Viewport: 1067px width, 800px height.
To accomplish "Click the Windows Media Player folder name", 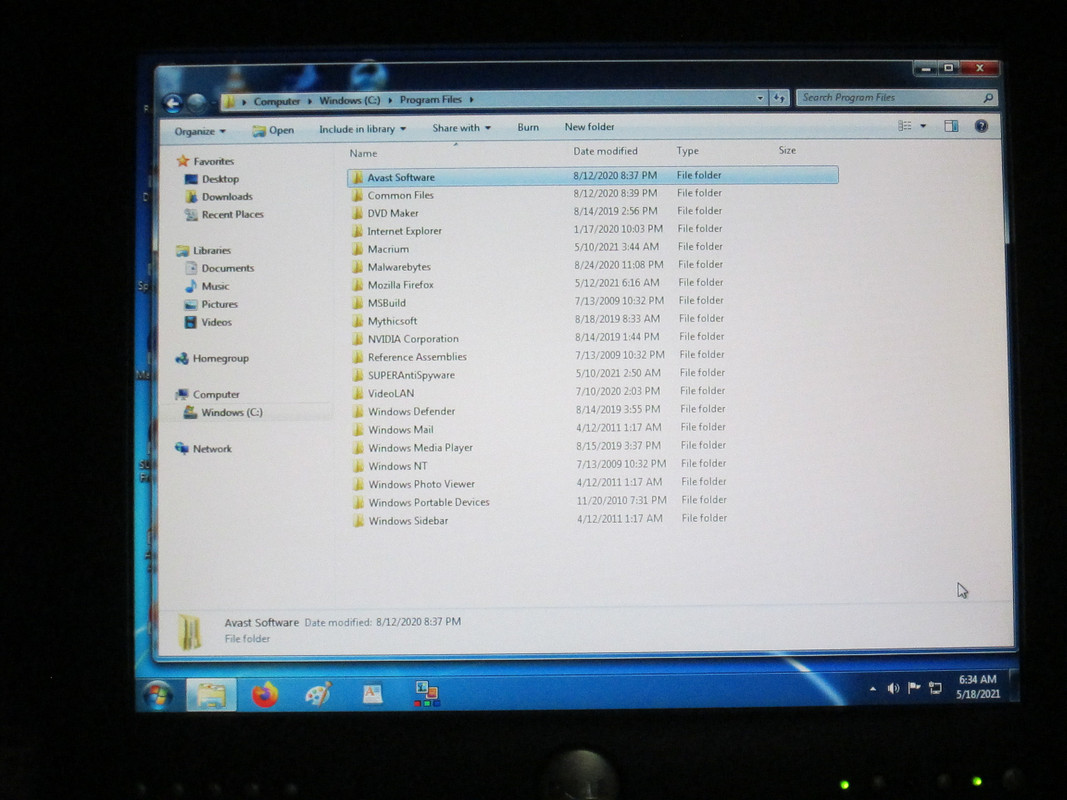I will (x=421, y=448).
